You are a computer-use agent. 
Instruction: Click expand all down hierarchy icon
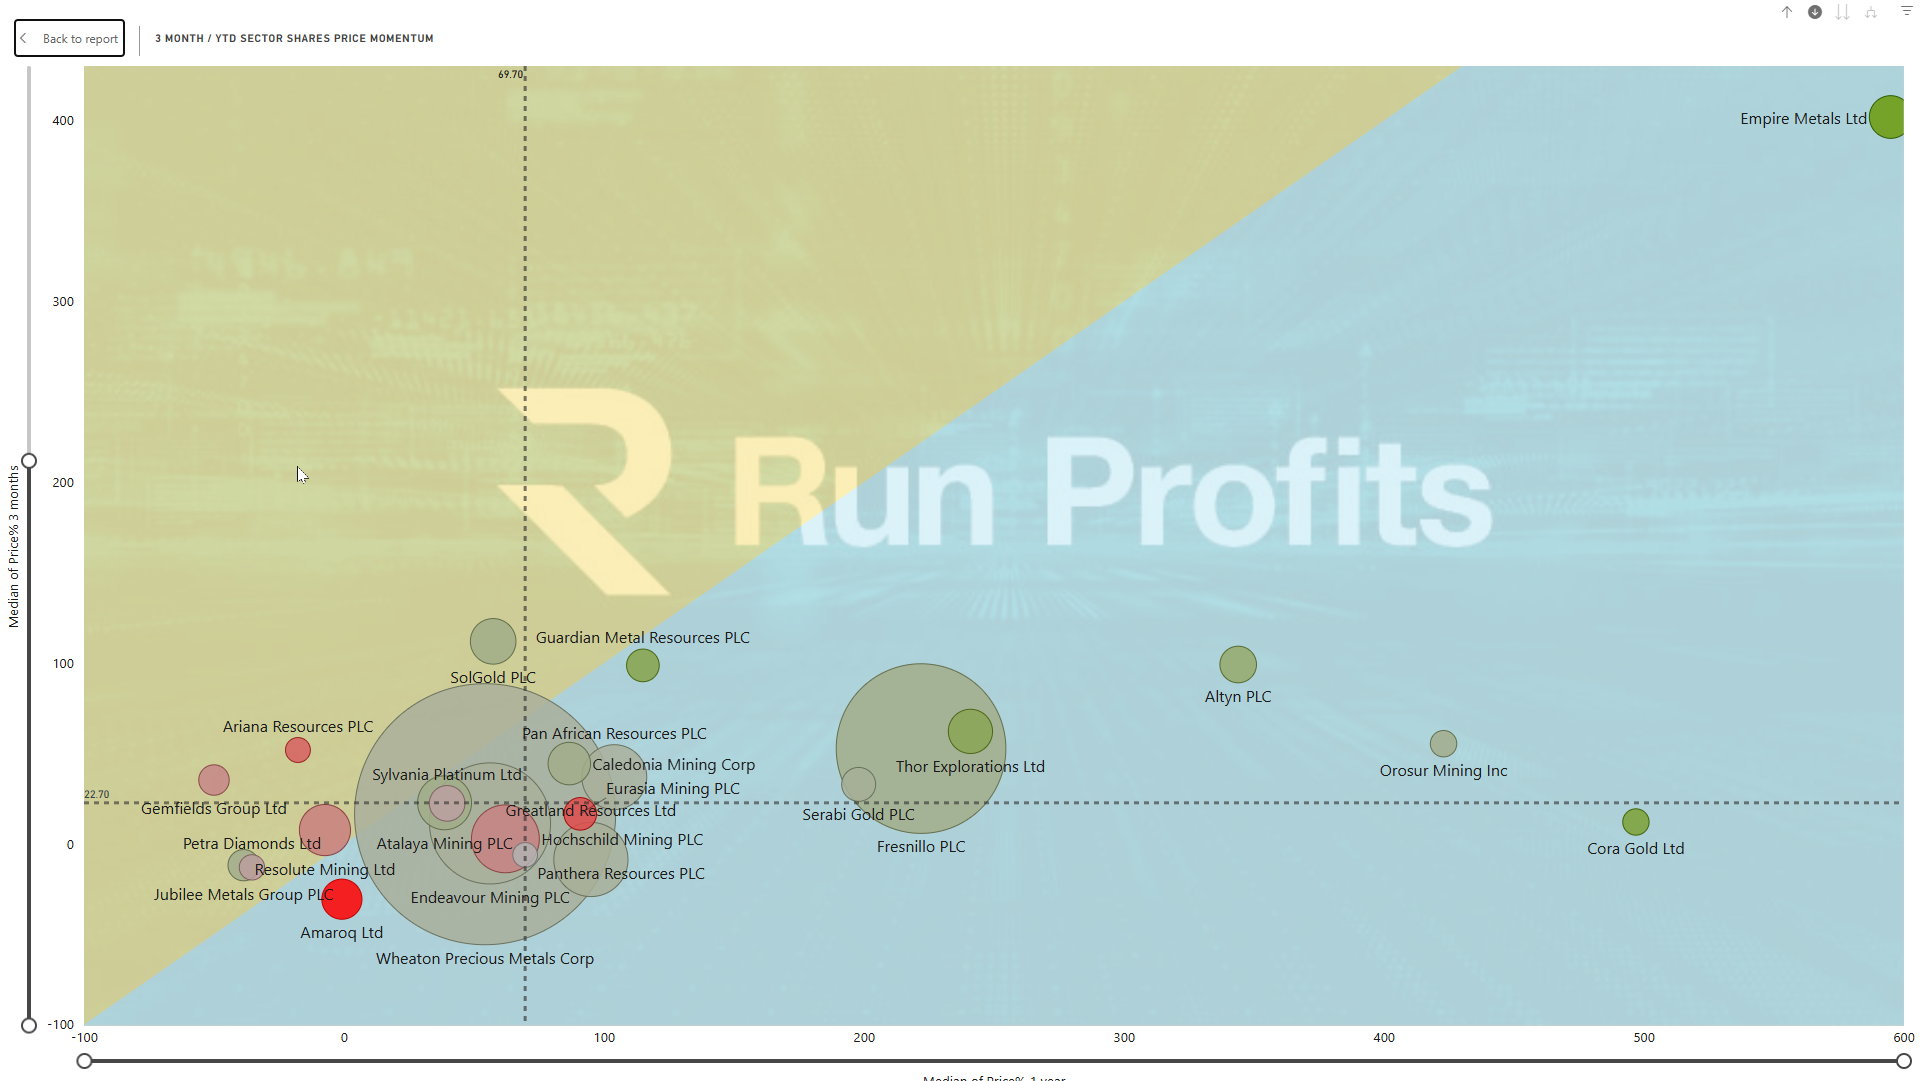(x=1871, y=12)
